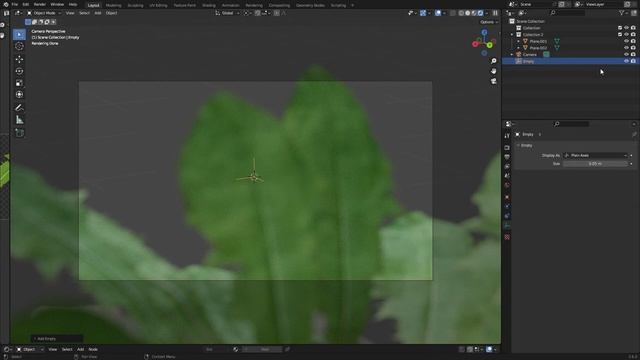The width and height of the screenshot is (640, 360).
Task: Collapse the Collection 2 tree item
Action: [x=512, y=35]
